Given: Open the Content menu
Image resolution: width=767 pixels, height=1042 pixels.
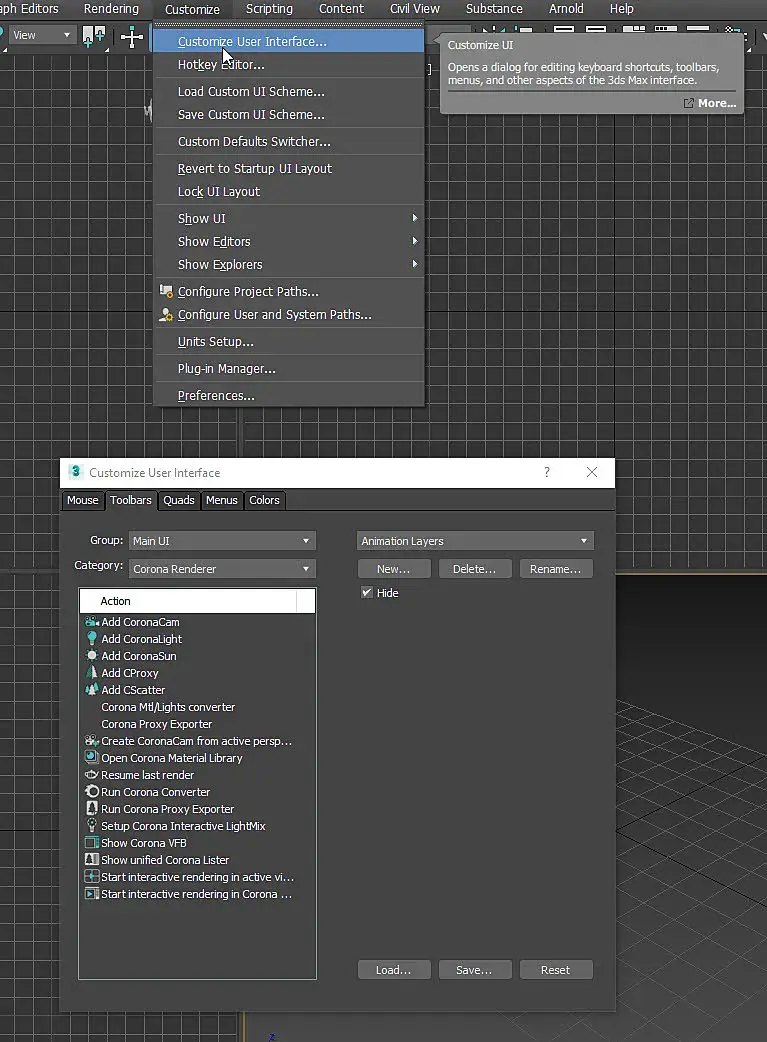Looking at the screenshot, I should coord(341,9).
